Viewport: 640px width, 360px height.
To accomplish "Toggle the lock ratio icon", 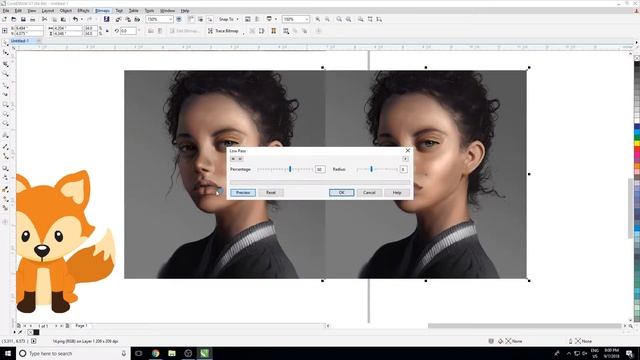I will click(107, 31).
